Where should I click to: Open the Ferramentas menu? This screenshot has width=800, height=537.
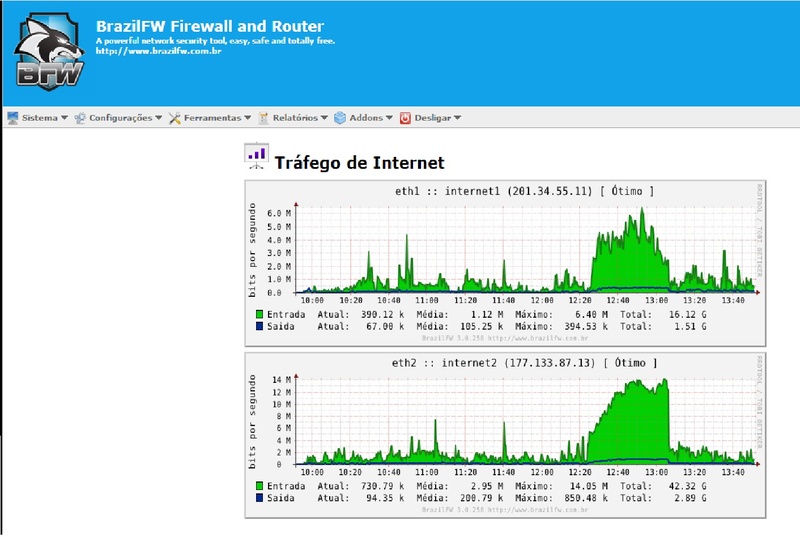pos(210,118)
